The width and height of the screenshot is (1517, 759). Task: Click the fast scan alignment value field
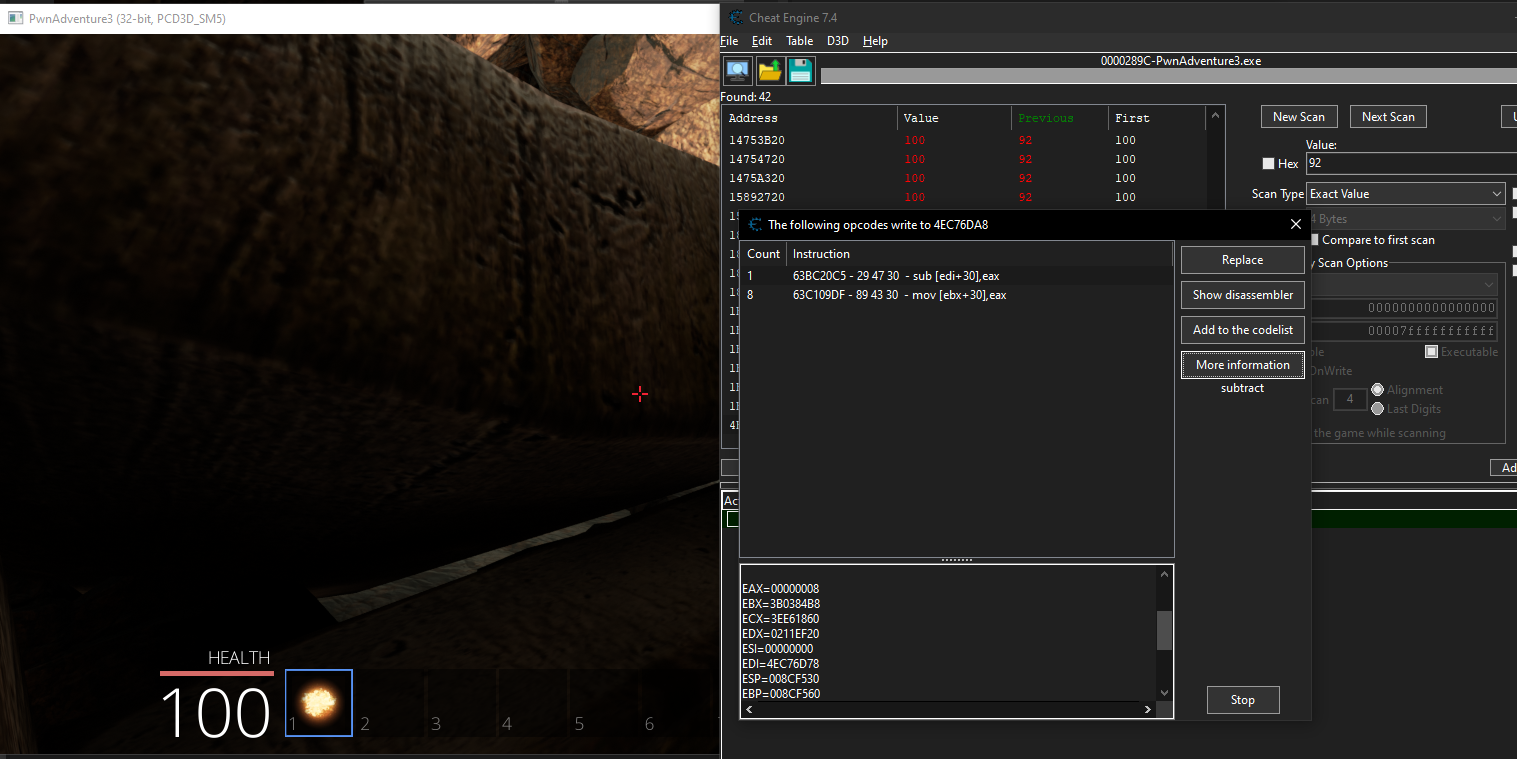pyautogui.click(x=1350, y=400)
